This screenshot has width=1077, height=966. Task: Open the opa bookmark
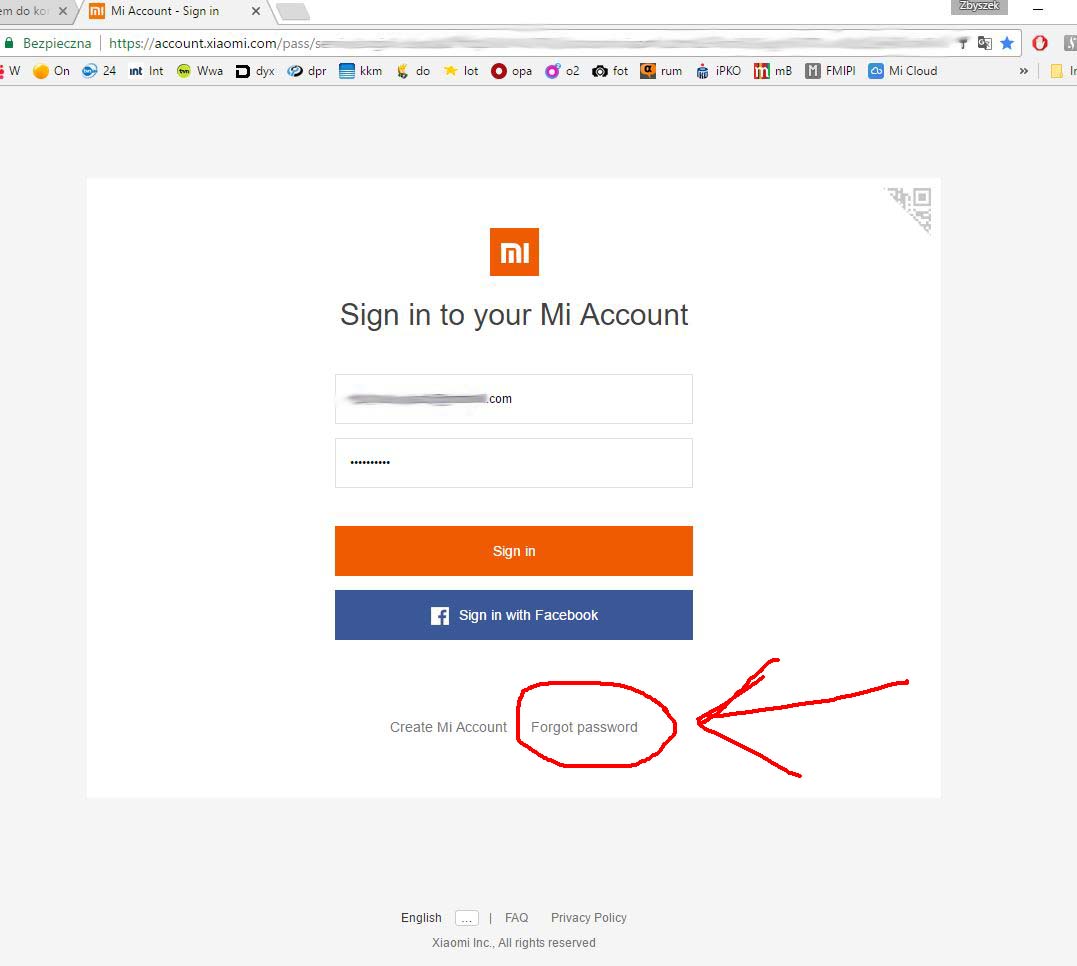512,71
